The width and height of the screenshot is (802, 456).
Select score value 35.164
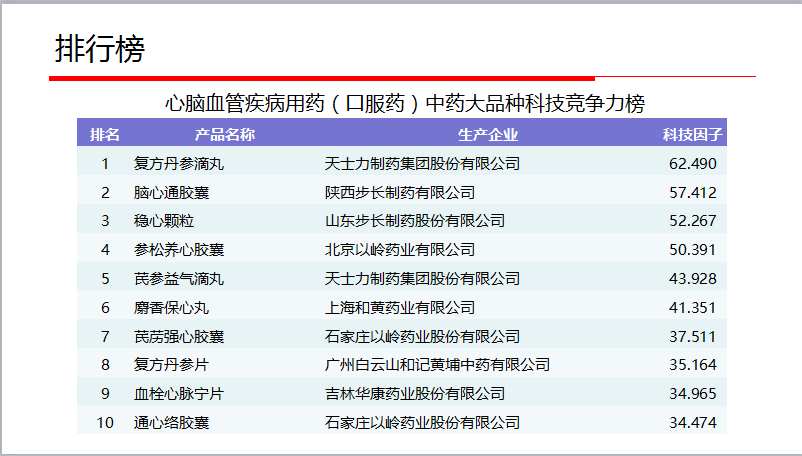[x=693, y=364]
